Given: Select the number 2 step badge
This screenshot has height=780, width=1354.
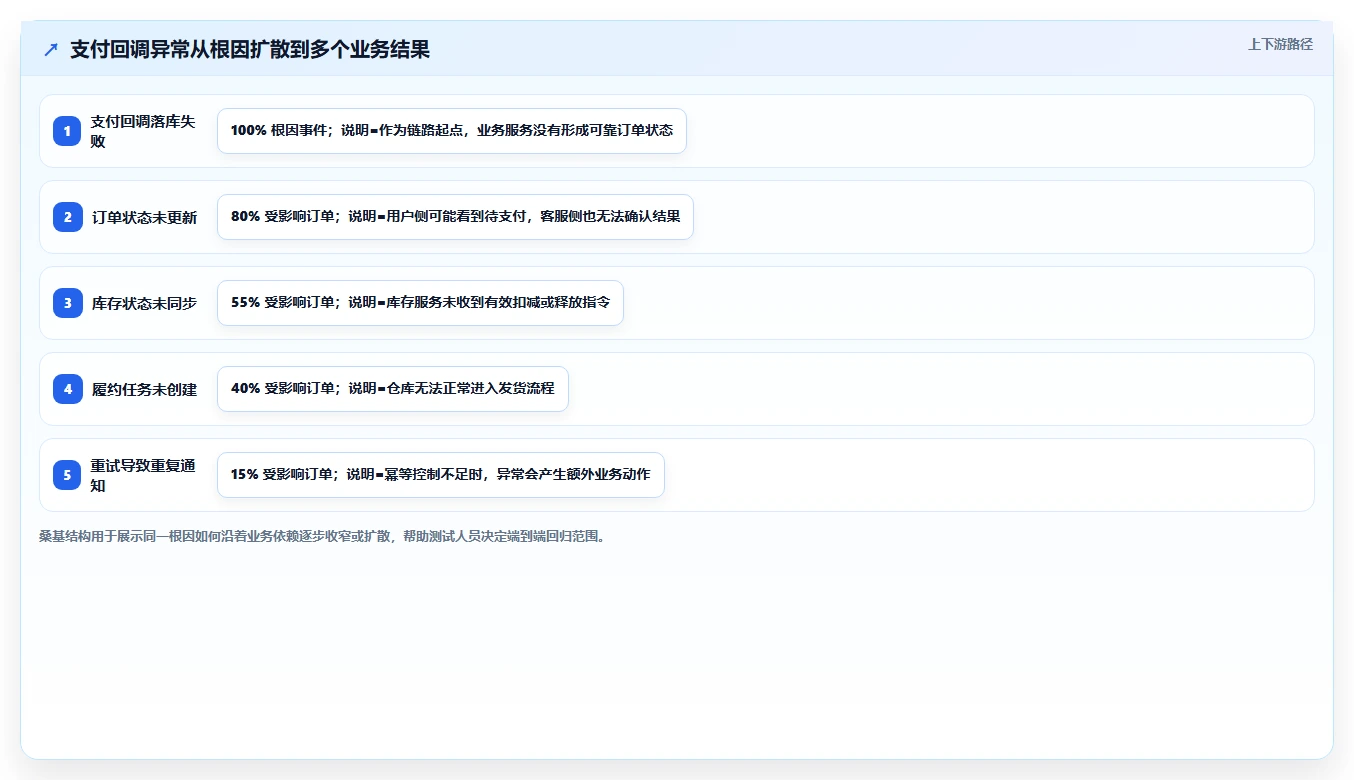Looking at the screenshot, I should click(67, 217).
